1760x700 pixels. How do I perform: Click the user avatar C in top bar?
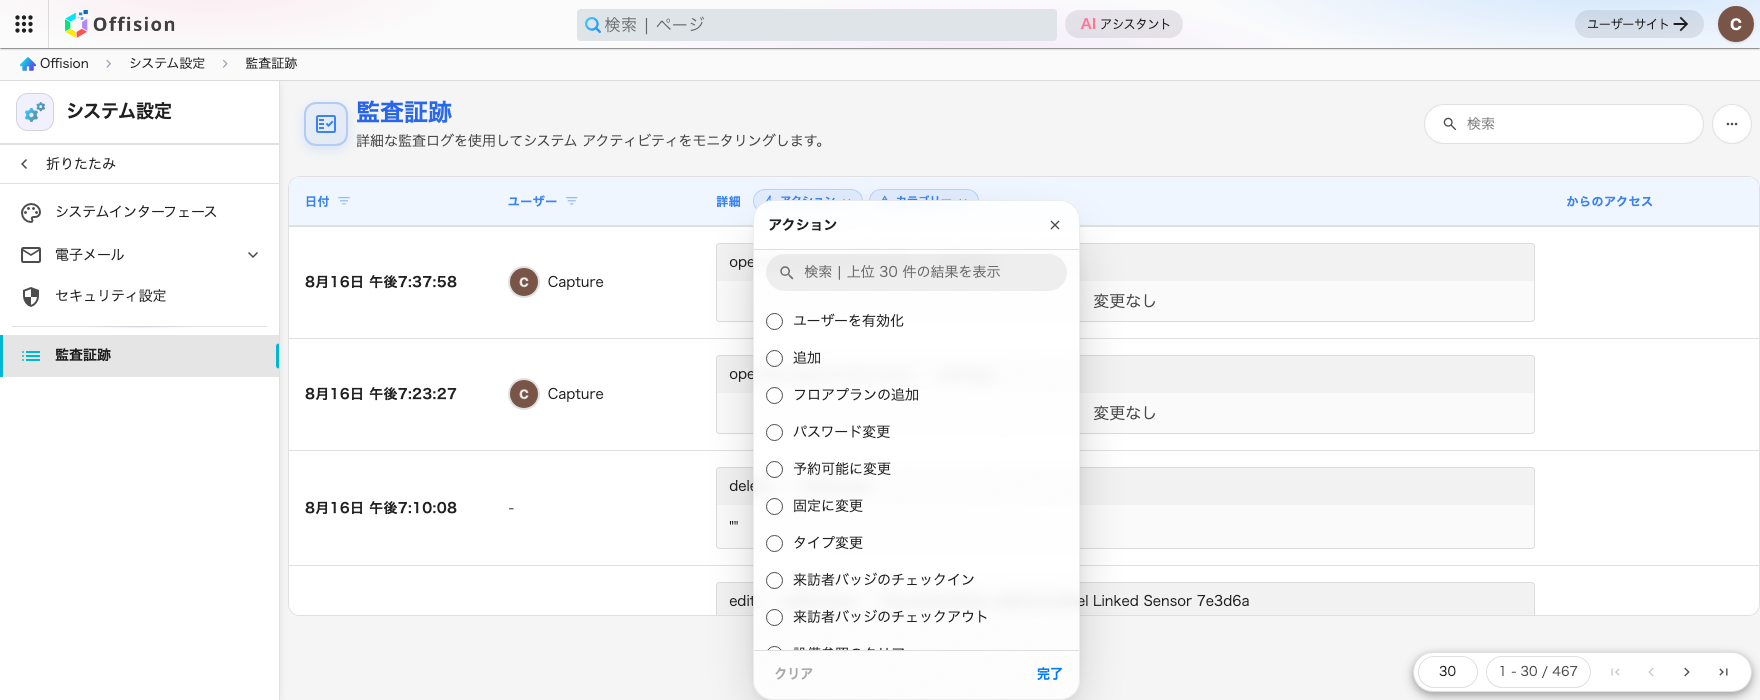click(1735, 24)
